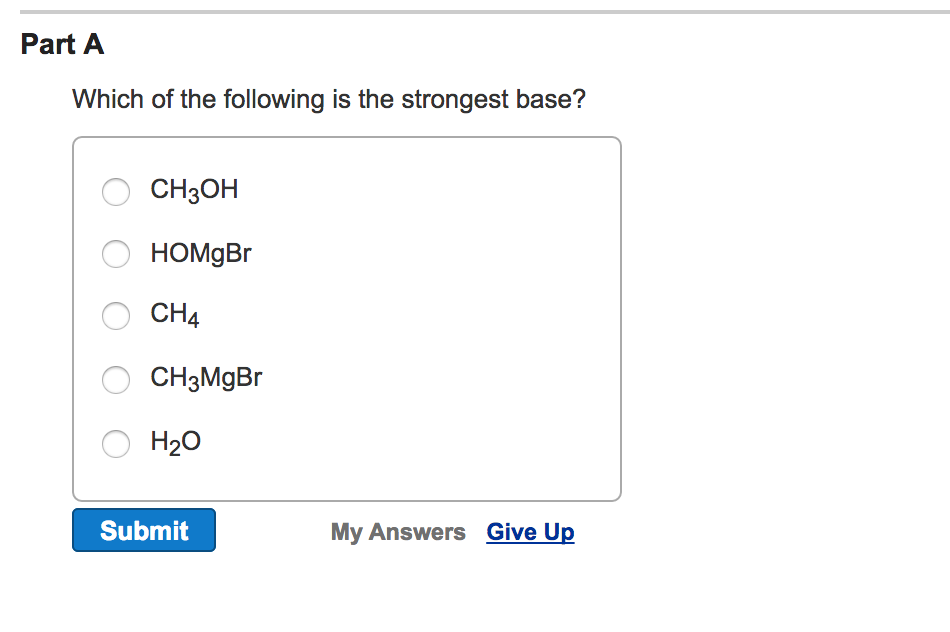Viewport: 950px width, 632px height.
Task: Click the HOMgBr answer label text
Action: [200, 254]
